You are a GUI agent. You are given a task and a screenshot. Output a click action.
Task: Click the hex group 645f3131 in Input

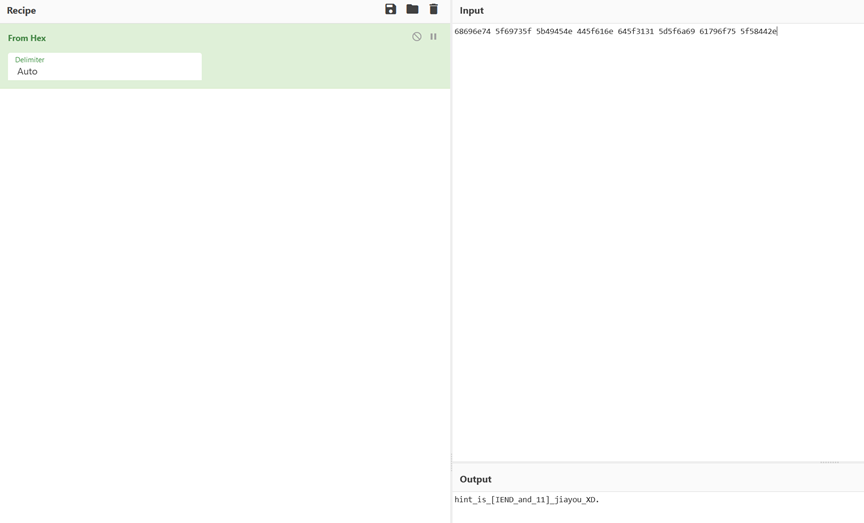coord(635,31)
